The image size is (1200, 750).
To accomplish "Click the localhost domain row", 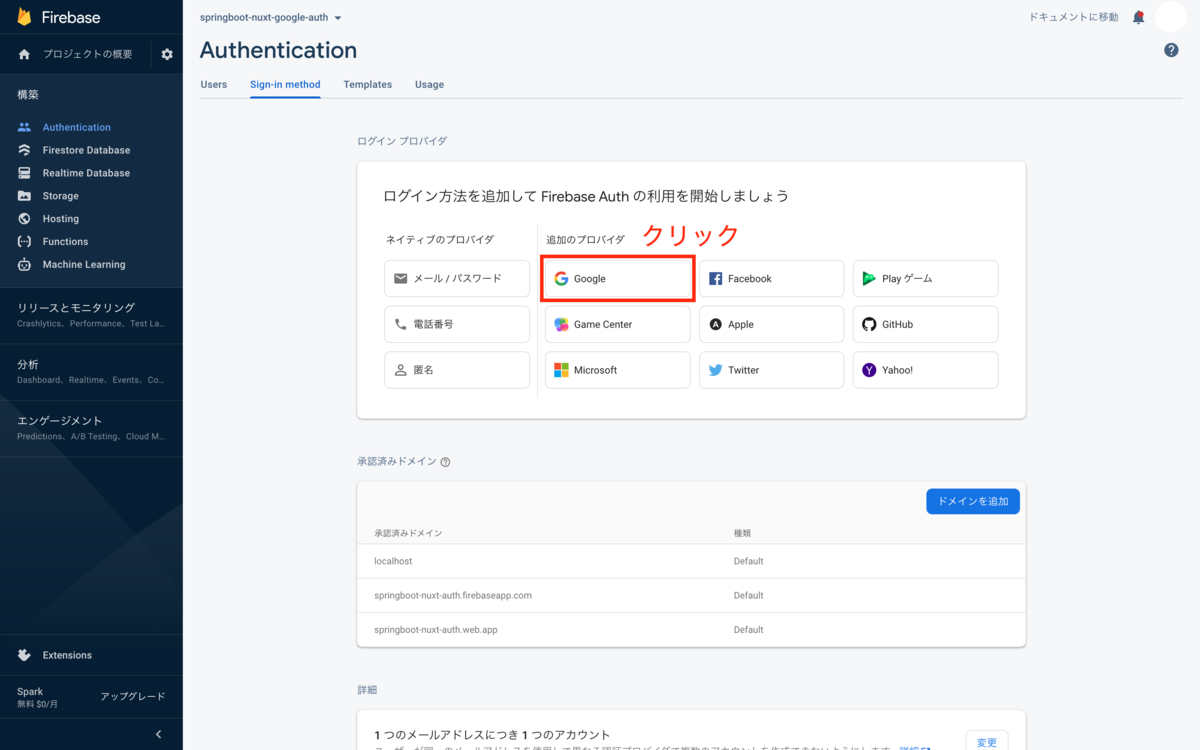I will coord(691,561).
